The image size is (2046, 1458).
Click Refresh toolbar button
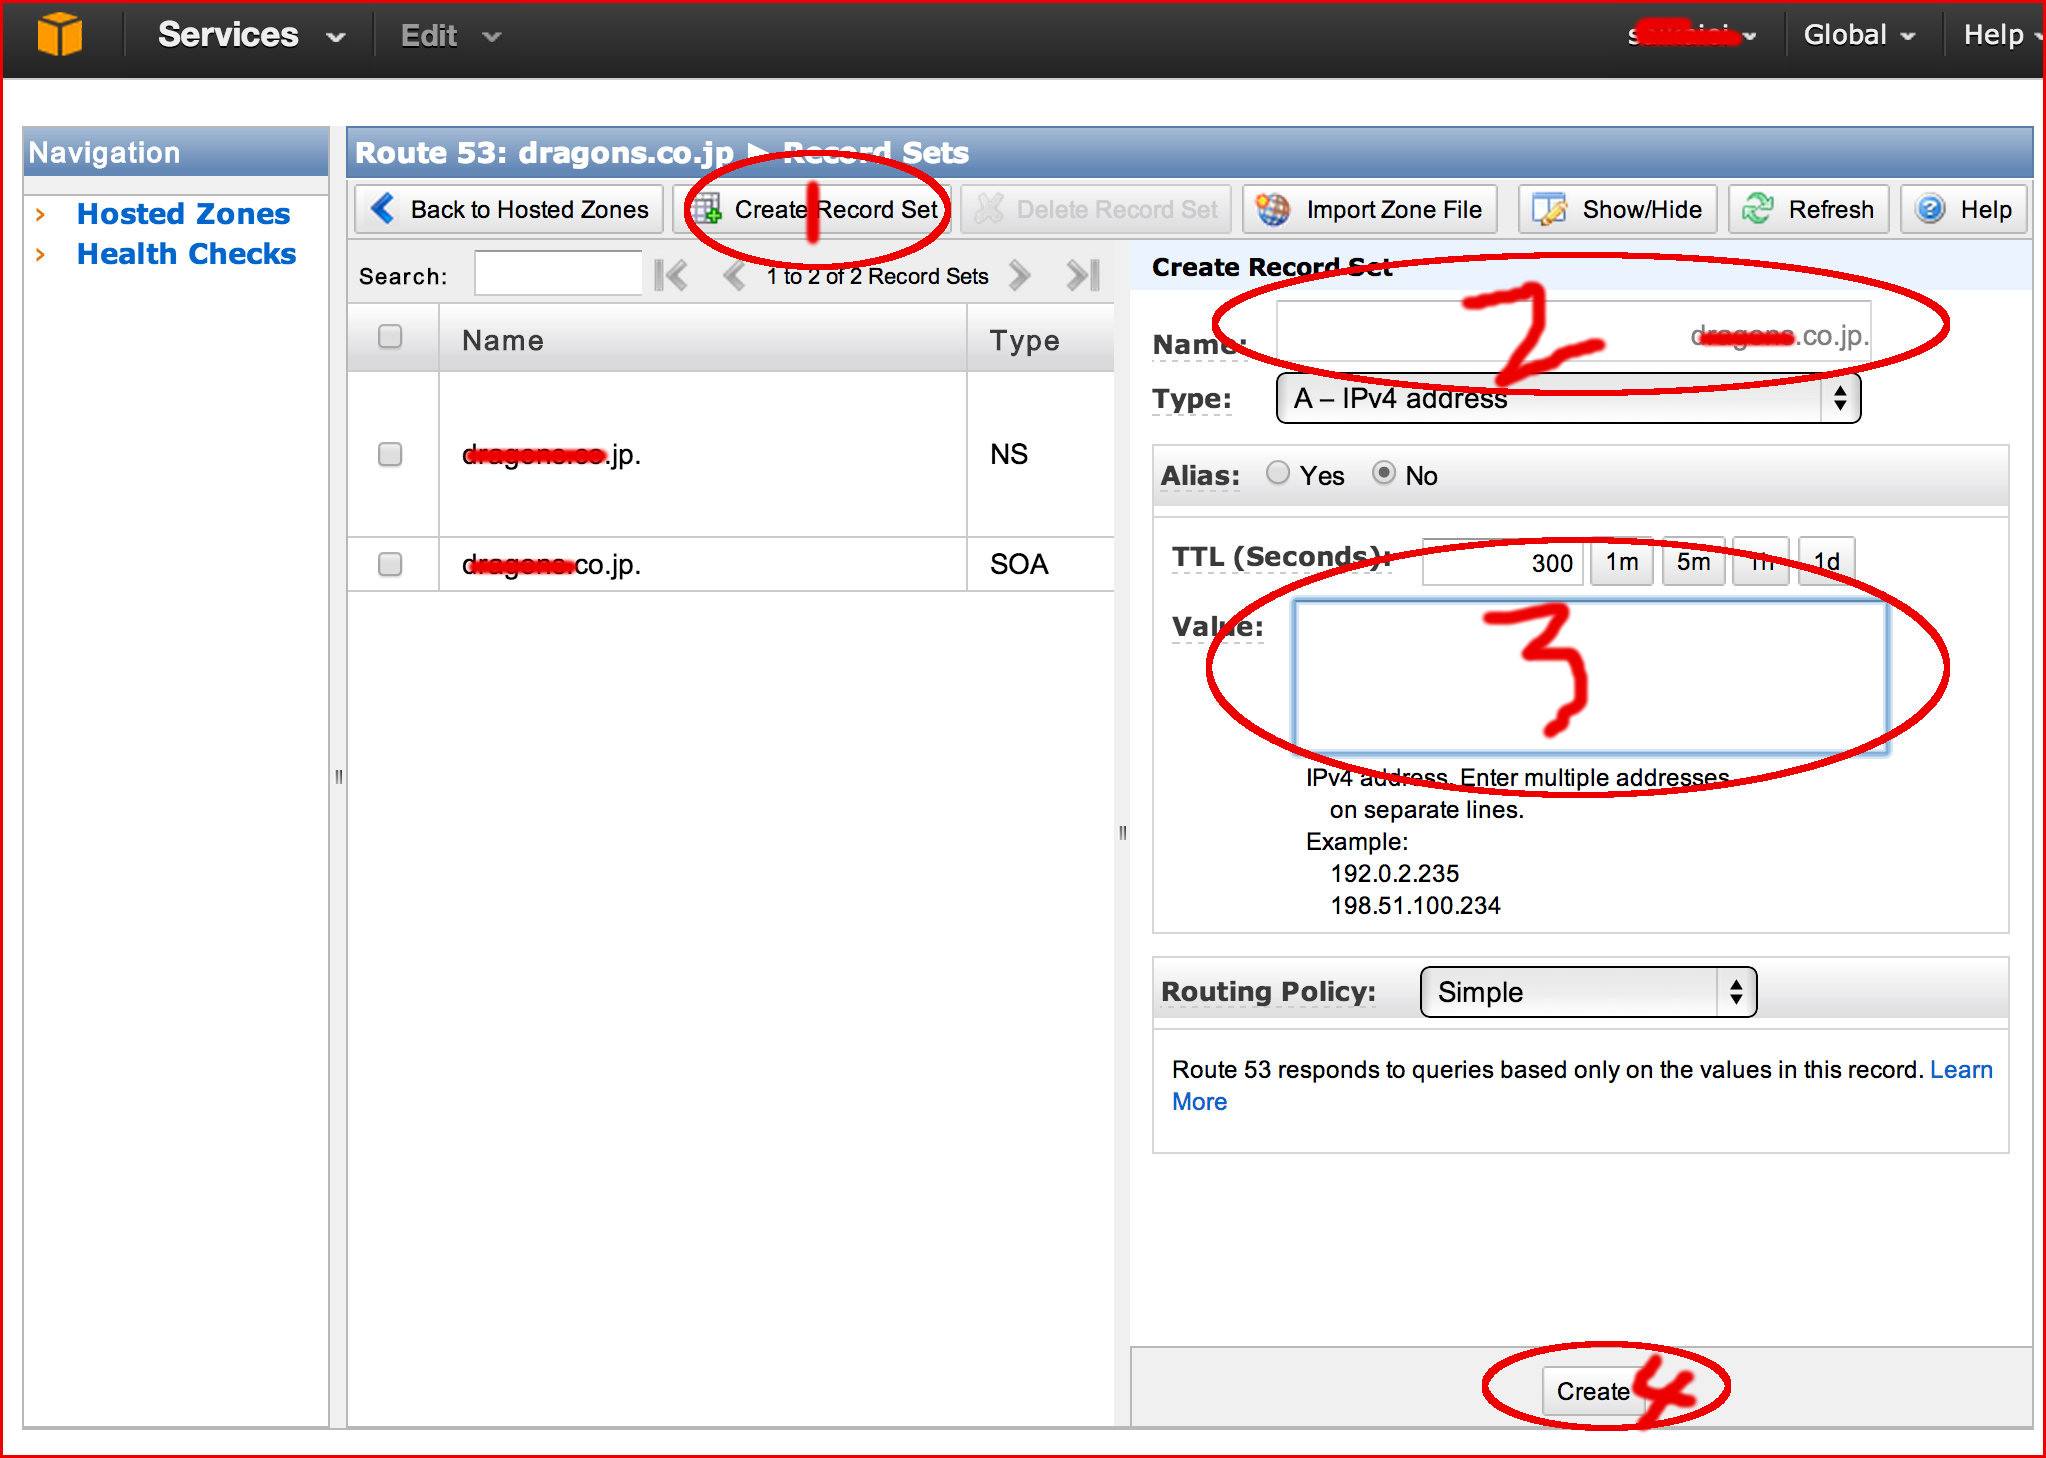[x=1808, y=209]
